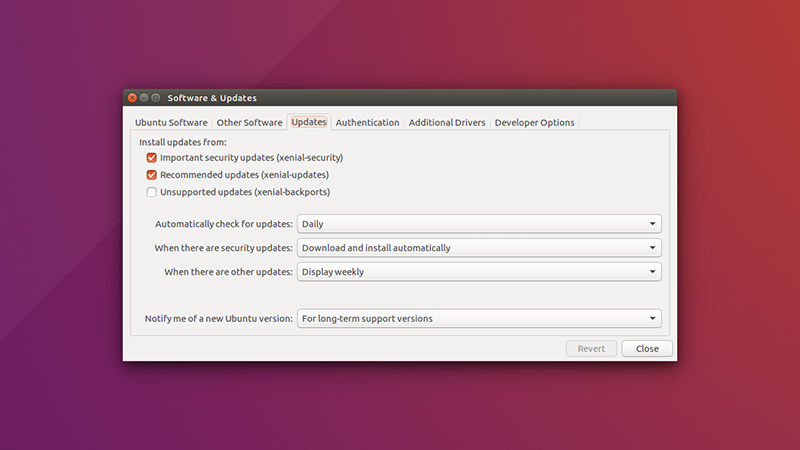
Task: Open the 'Display weekly' other updates dropdown
Action: (479, 272)
